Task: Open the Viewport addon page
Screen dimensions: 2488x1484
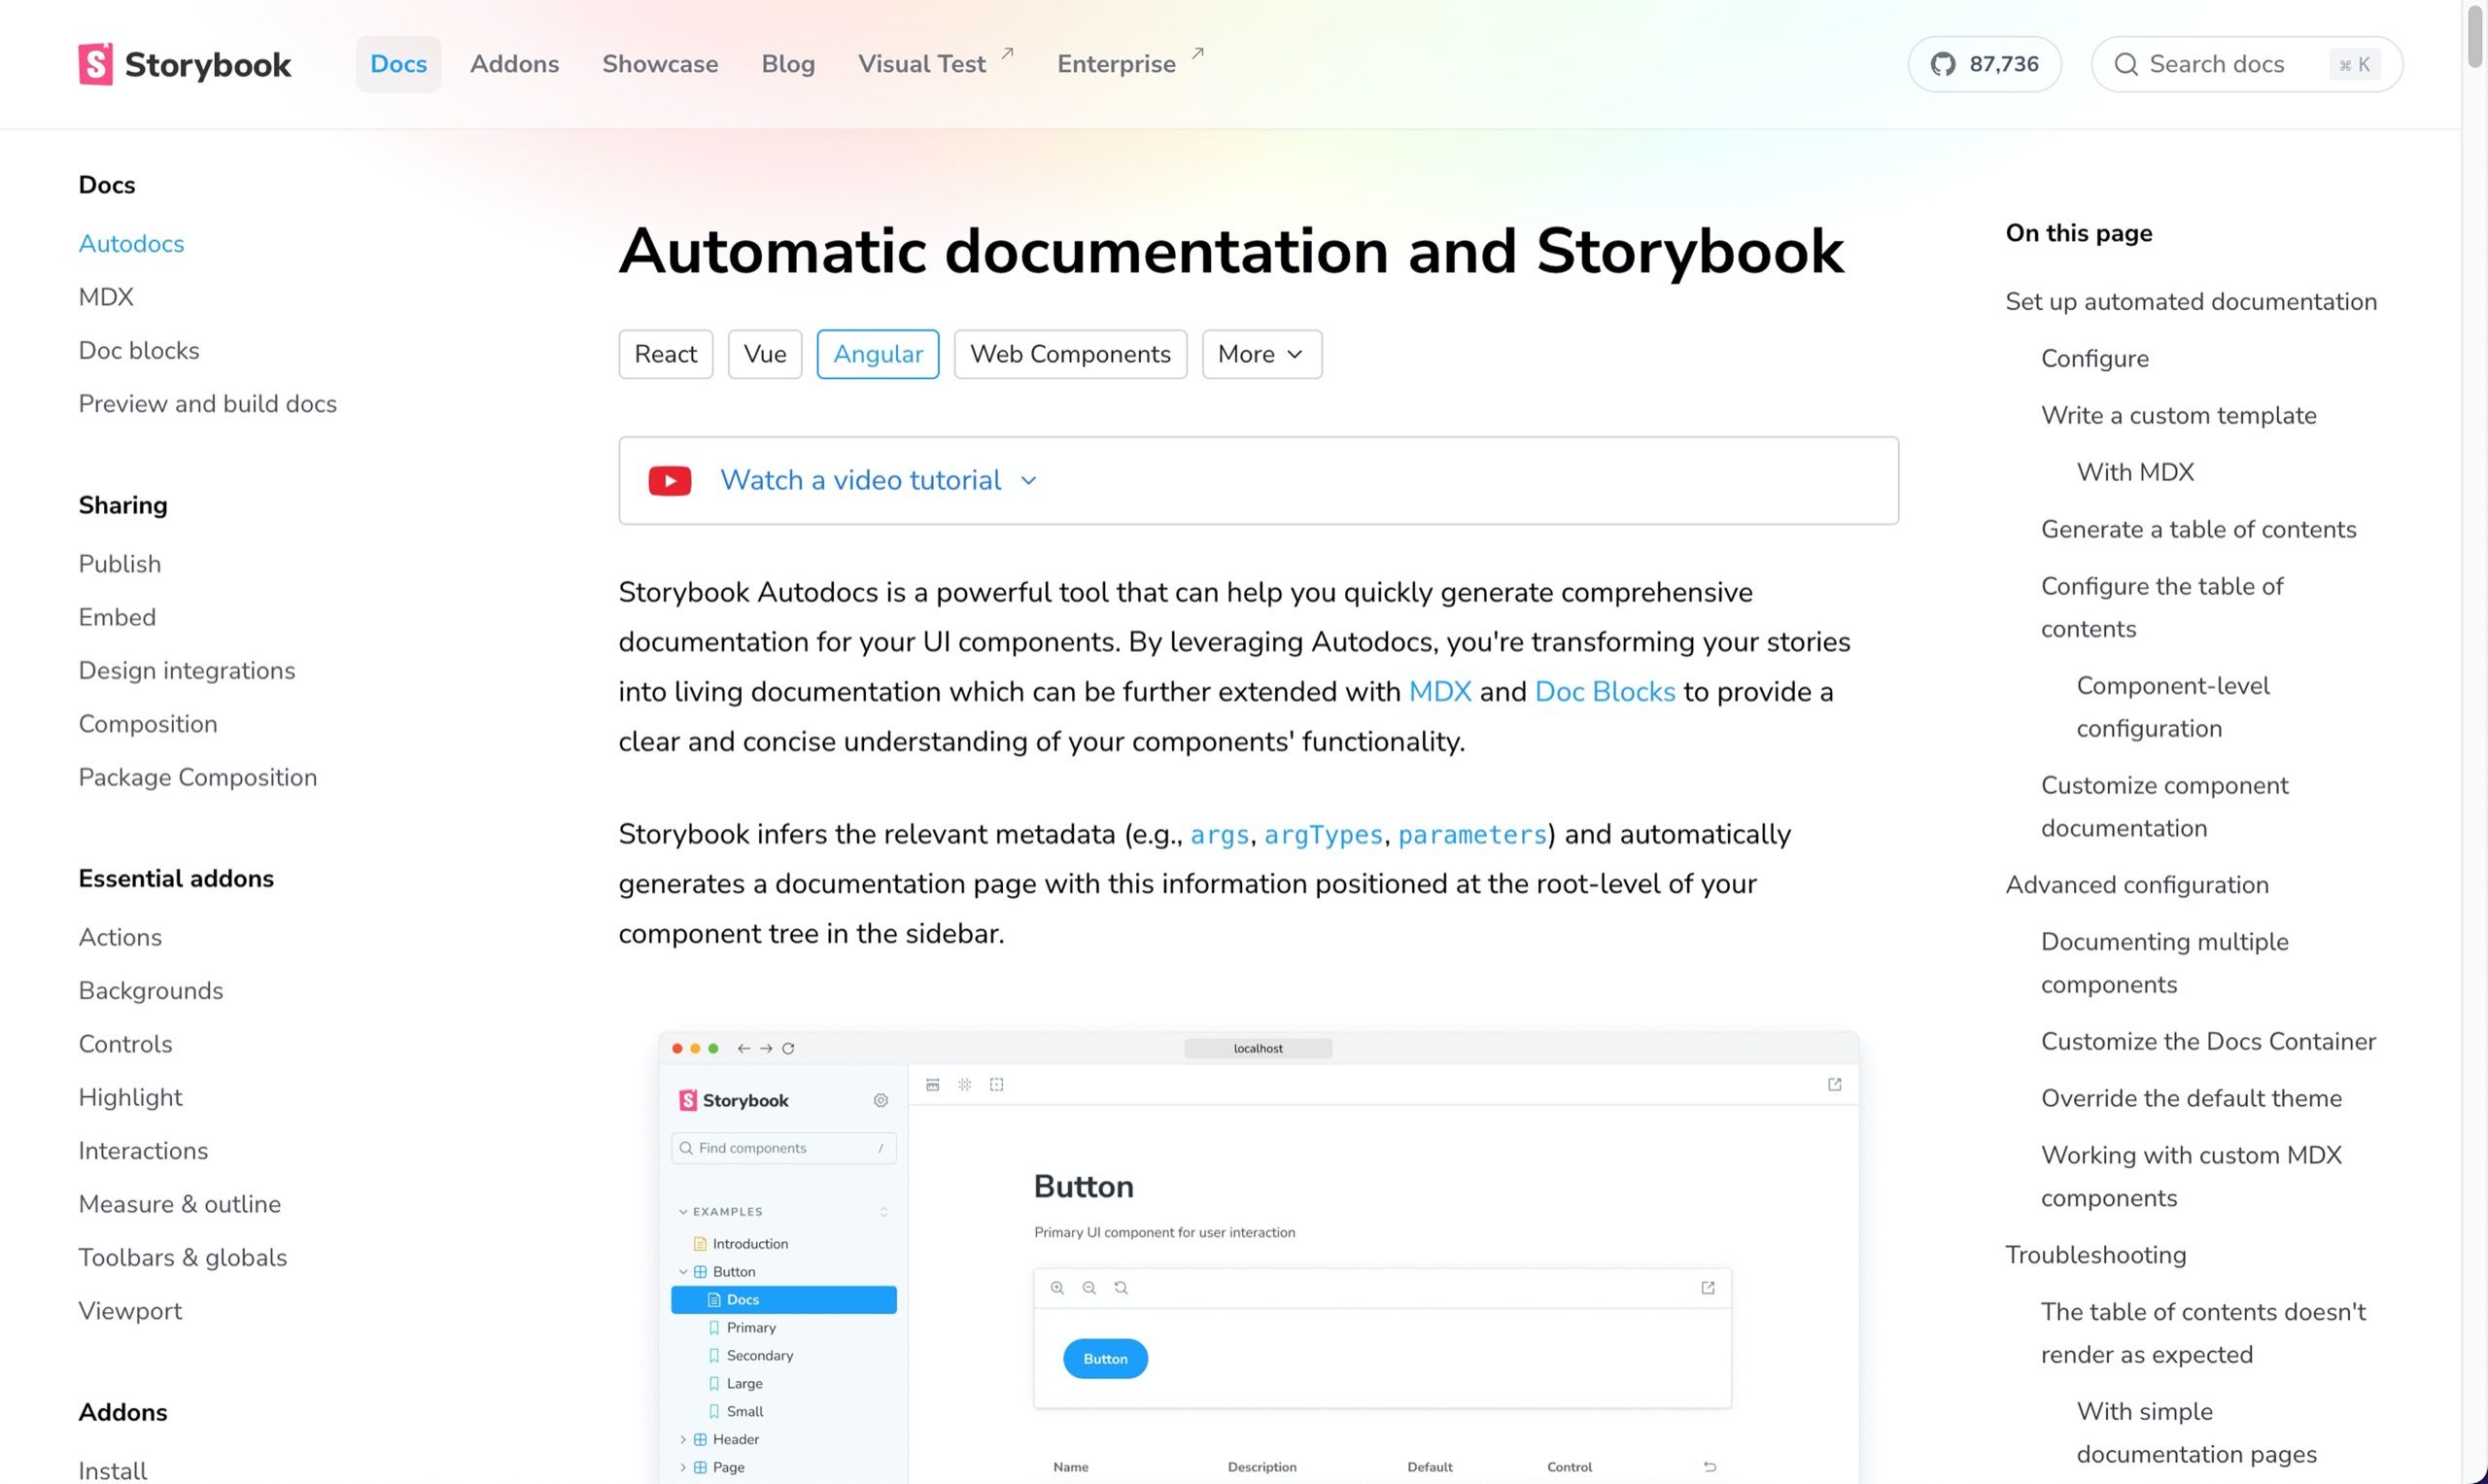Action: click(130, 1311)
